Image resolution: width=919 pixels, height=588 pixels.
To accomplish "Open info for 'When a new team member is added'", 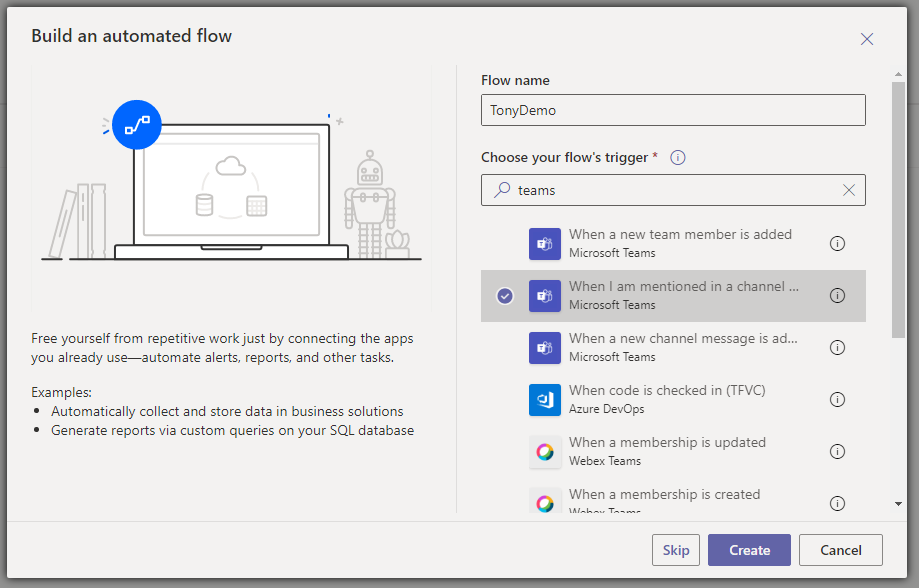I will [x=838, y=243].
